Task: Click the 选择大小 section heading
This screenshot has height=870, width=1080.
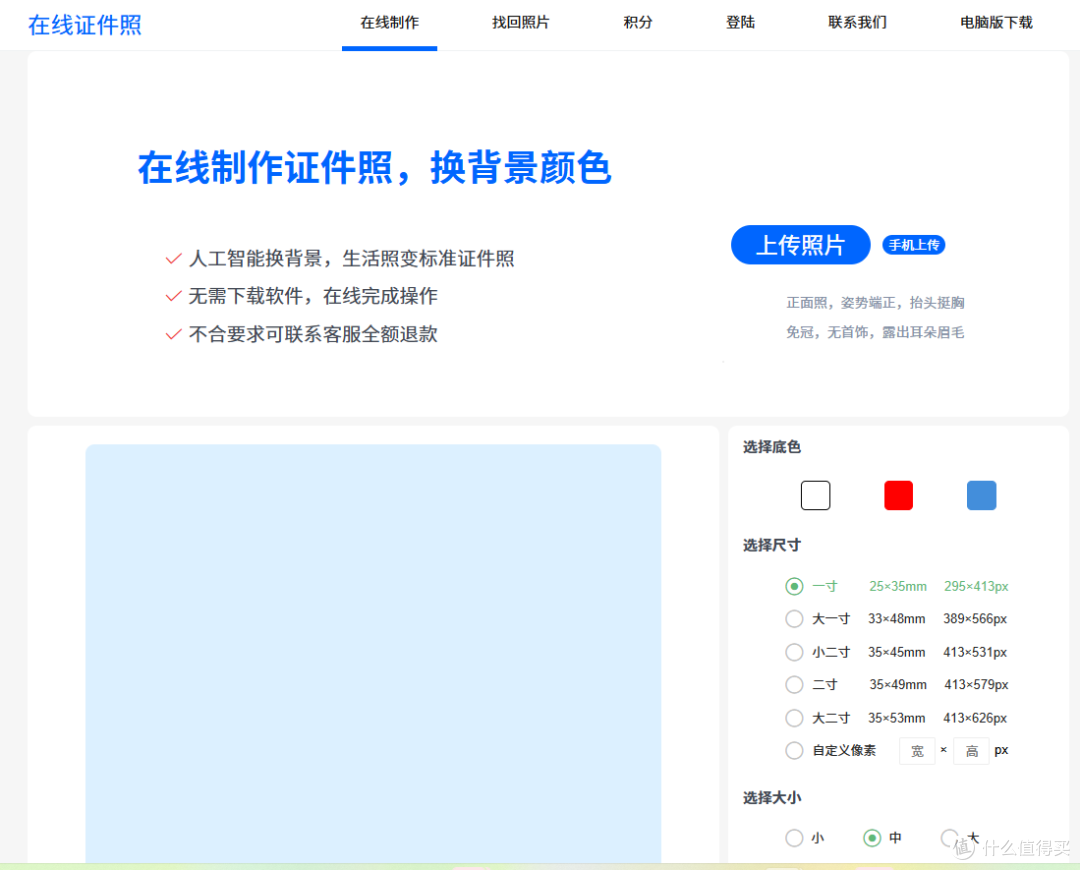Action: click(x=771, y=798)
